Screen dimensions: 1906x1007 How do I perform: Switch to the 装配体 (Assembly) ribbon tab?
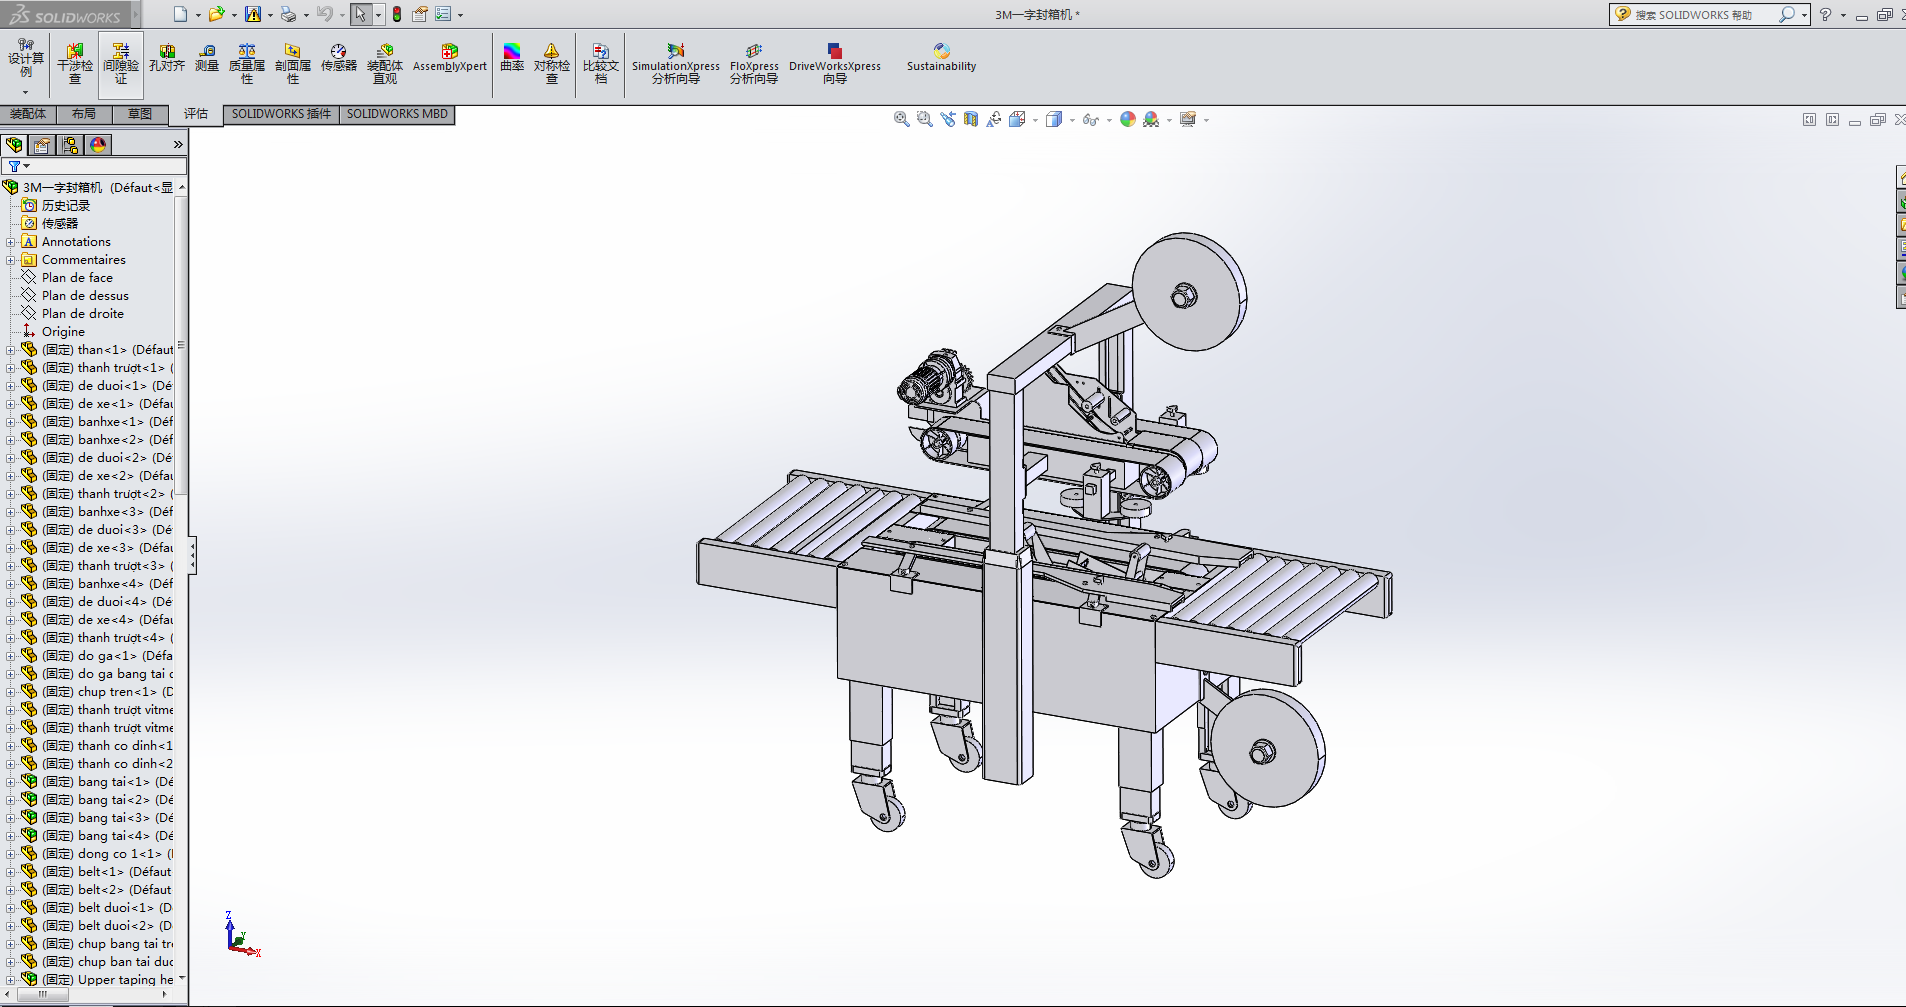pos(28,114)
